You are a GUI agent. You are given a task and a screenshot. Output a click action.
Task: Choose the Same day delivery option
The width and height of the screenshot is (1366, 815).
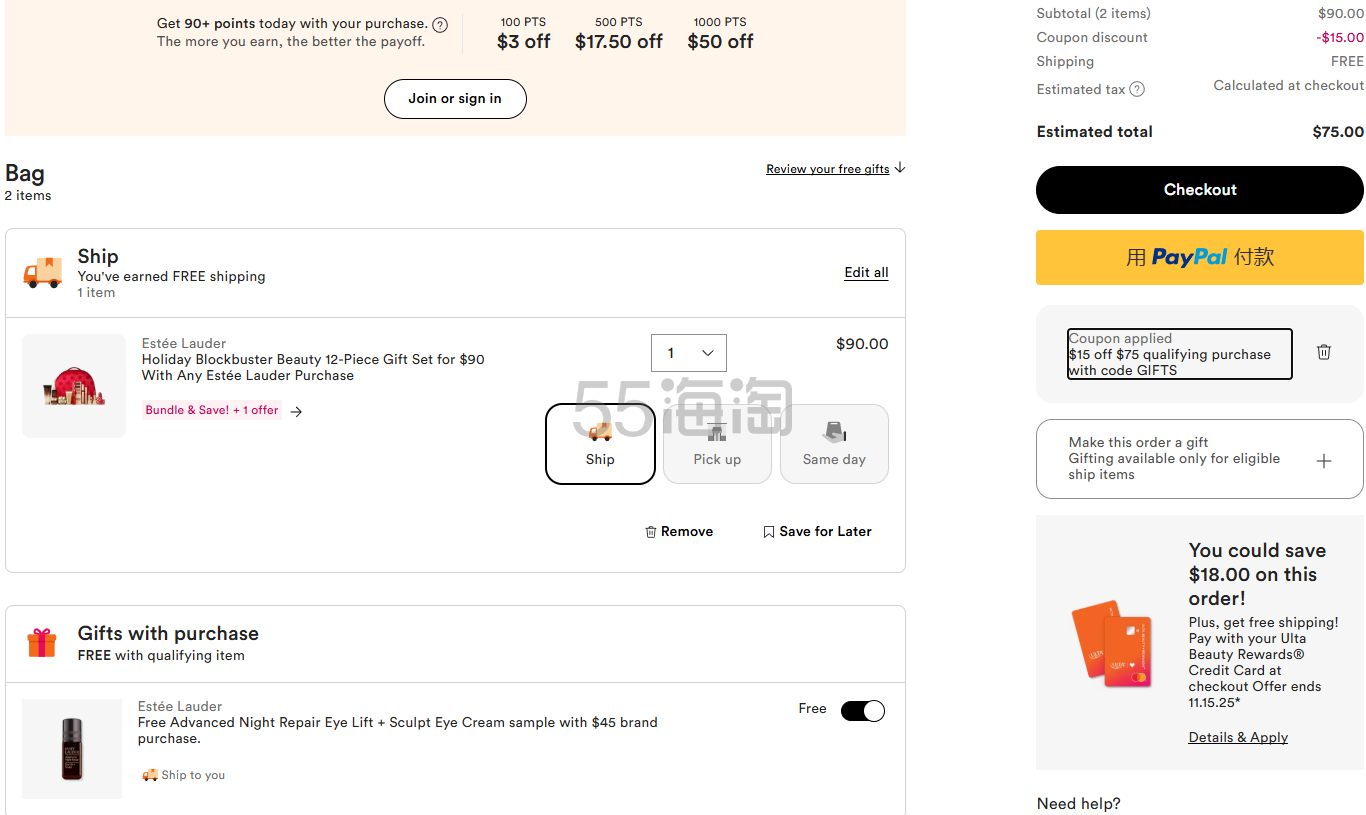[834, 444]
